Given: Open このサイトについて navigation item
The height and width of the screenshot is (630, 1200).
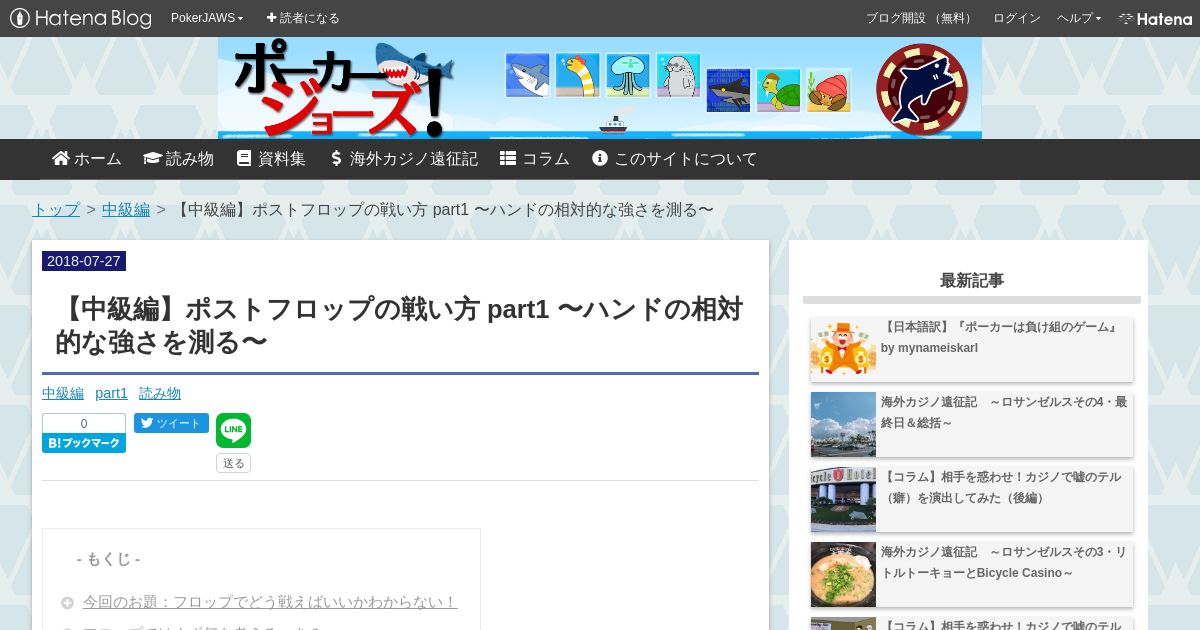Looking at the screenshot, I should [x=674, y=159].
